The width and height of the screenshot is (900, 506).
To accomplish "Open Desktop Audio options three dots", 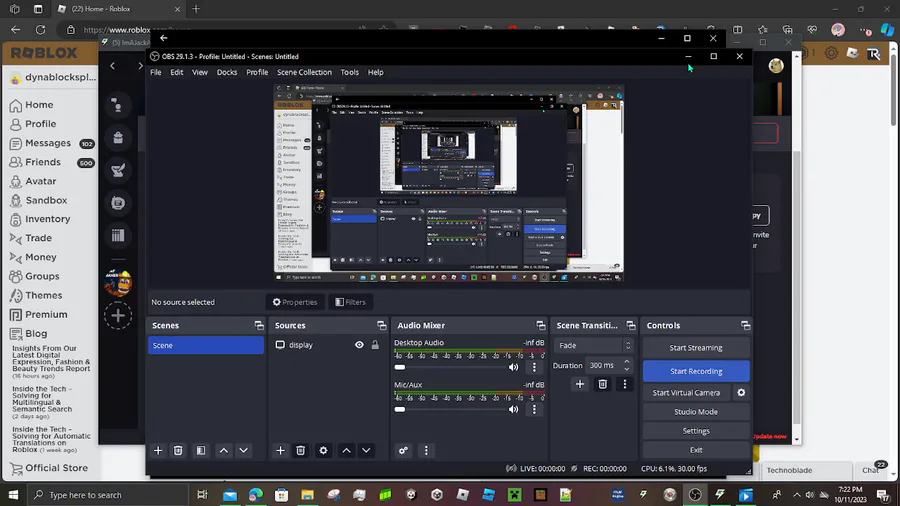I will (x=534, y=367).
